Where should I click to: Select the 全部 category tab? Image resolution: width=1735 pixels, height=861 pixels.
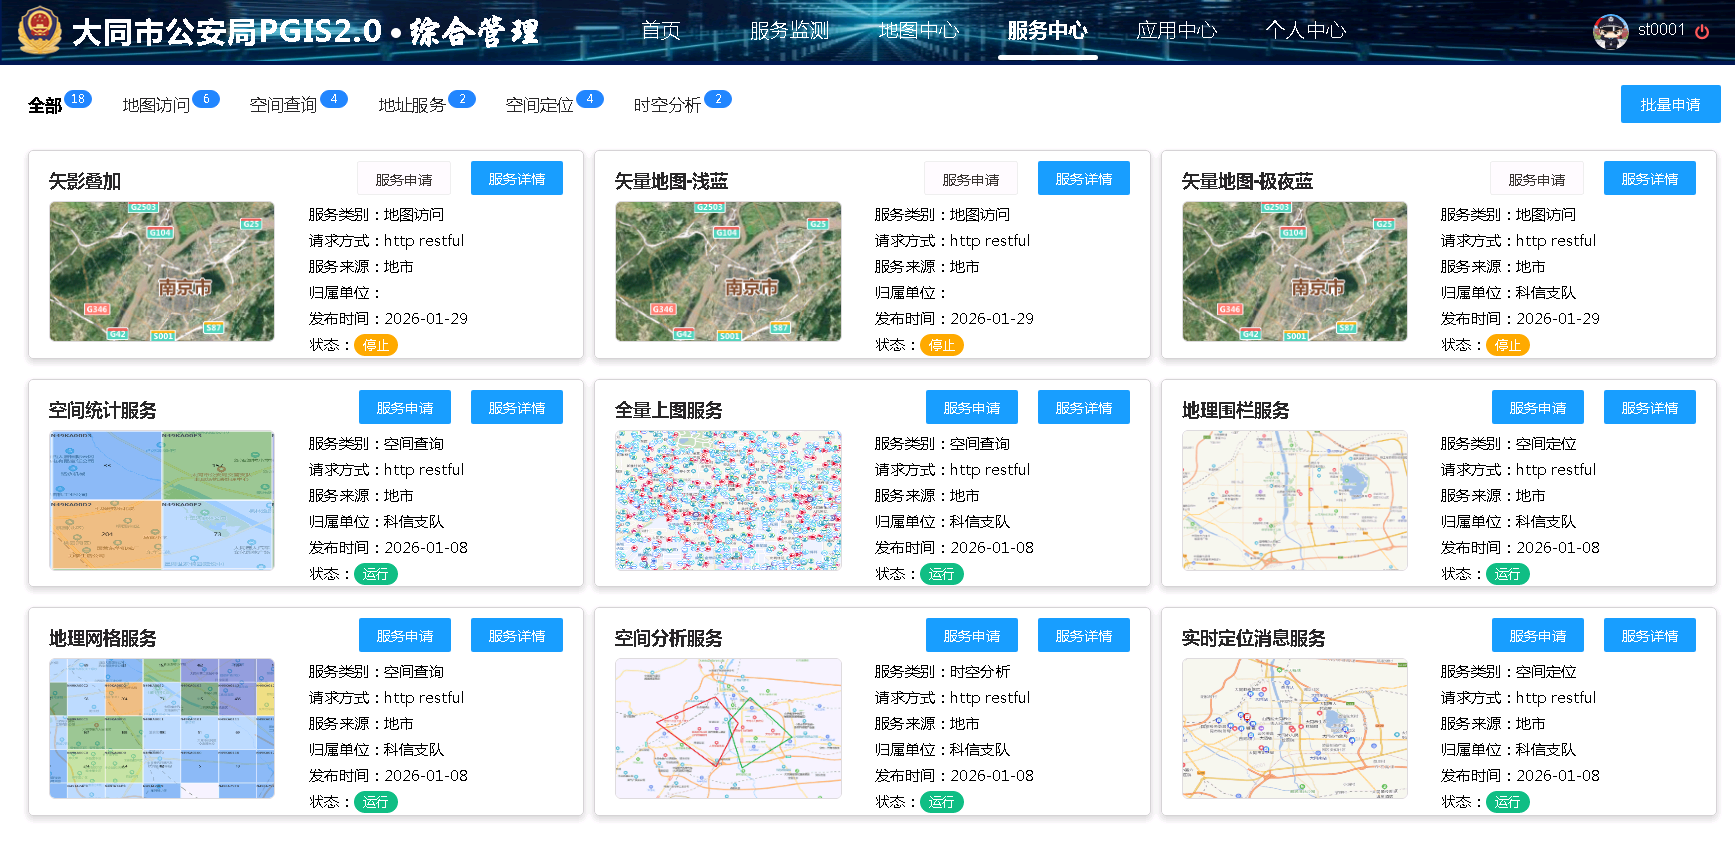45,106
